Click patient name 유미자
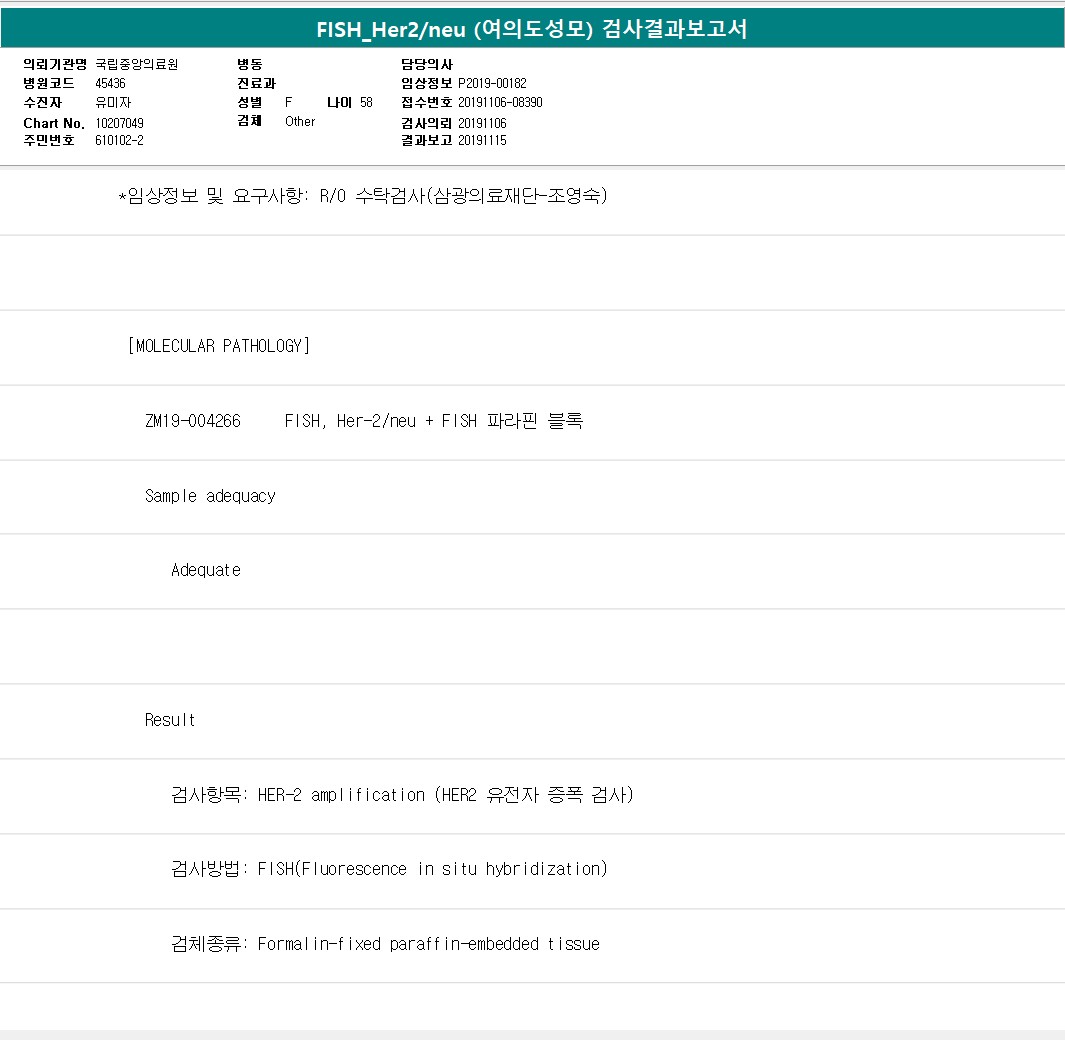Image resolution: width=1065 pixels, height=1040 pixels. pyautogui.click(x=113, y=103)
